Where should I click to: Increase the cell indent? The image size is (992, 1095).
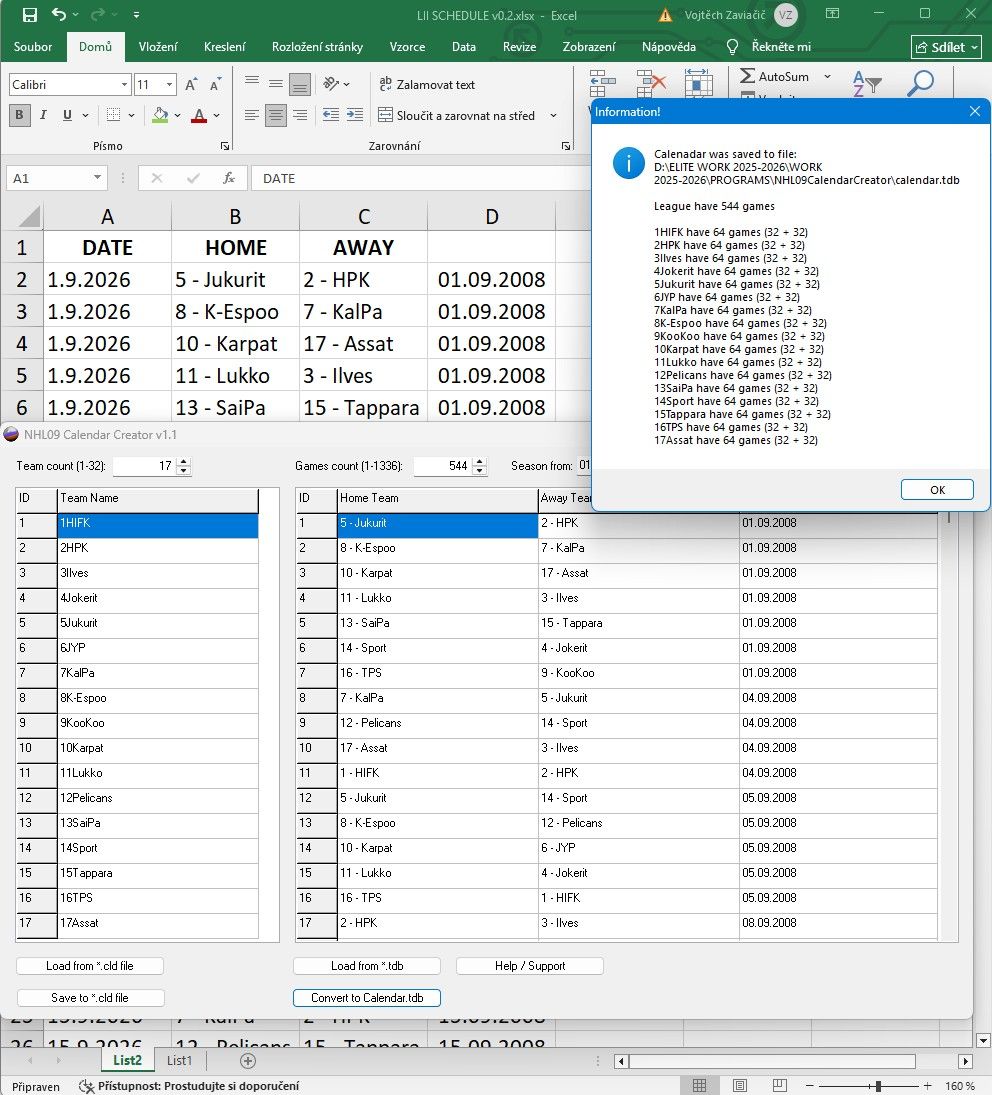[355, 115]
